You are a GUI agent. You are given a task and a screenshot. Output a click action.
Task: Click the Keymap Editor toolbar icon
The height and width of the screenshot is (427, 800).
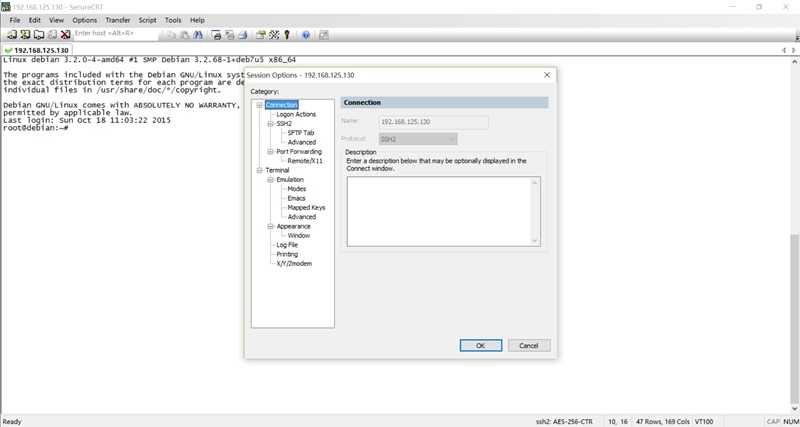pyautogui.click(x=274, y=35)
